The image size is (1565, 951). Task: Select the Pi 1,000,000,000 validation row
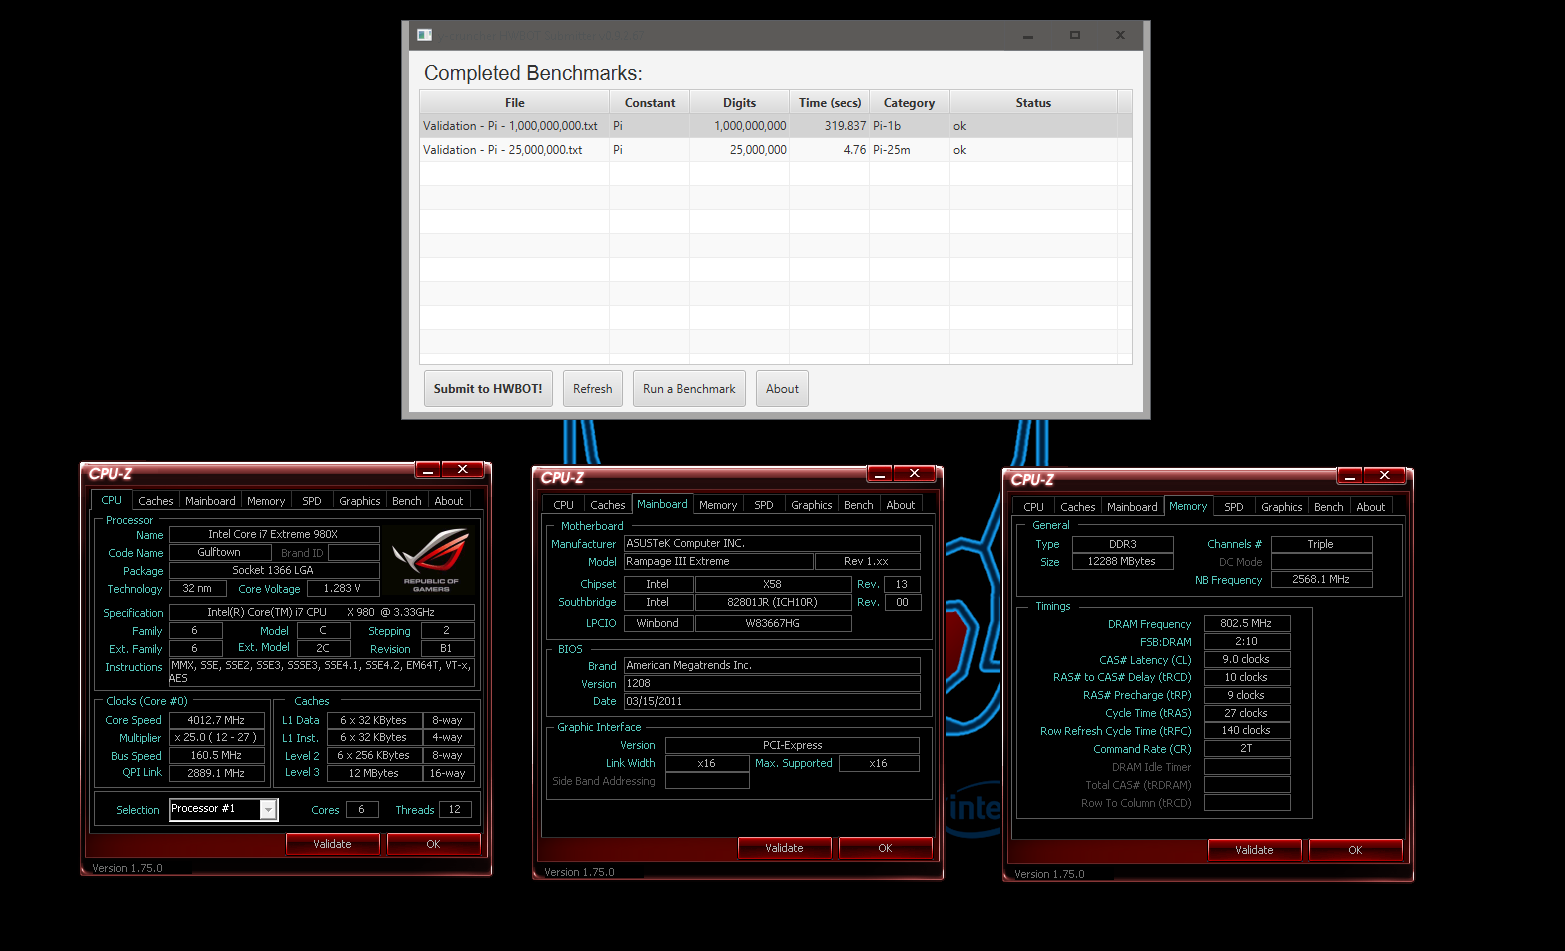click(776, 126)
